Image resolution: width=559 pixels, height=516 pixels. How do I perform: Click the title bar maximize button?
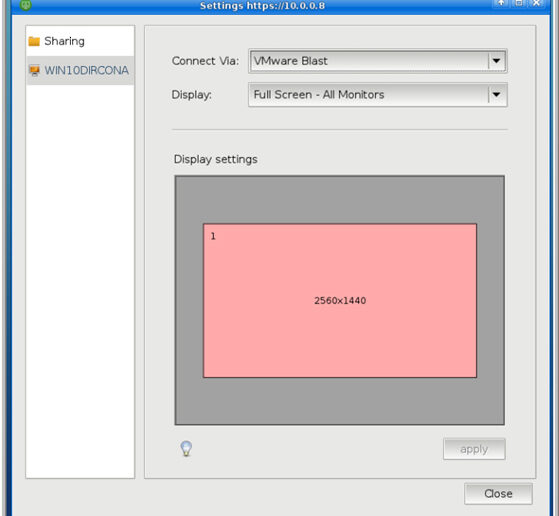[519, 4]
